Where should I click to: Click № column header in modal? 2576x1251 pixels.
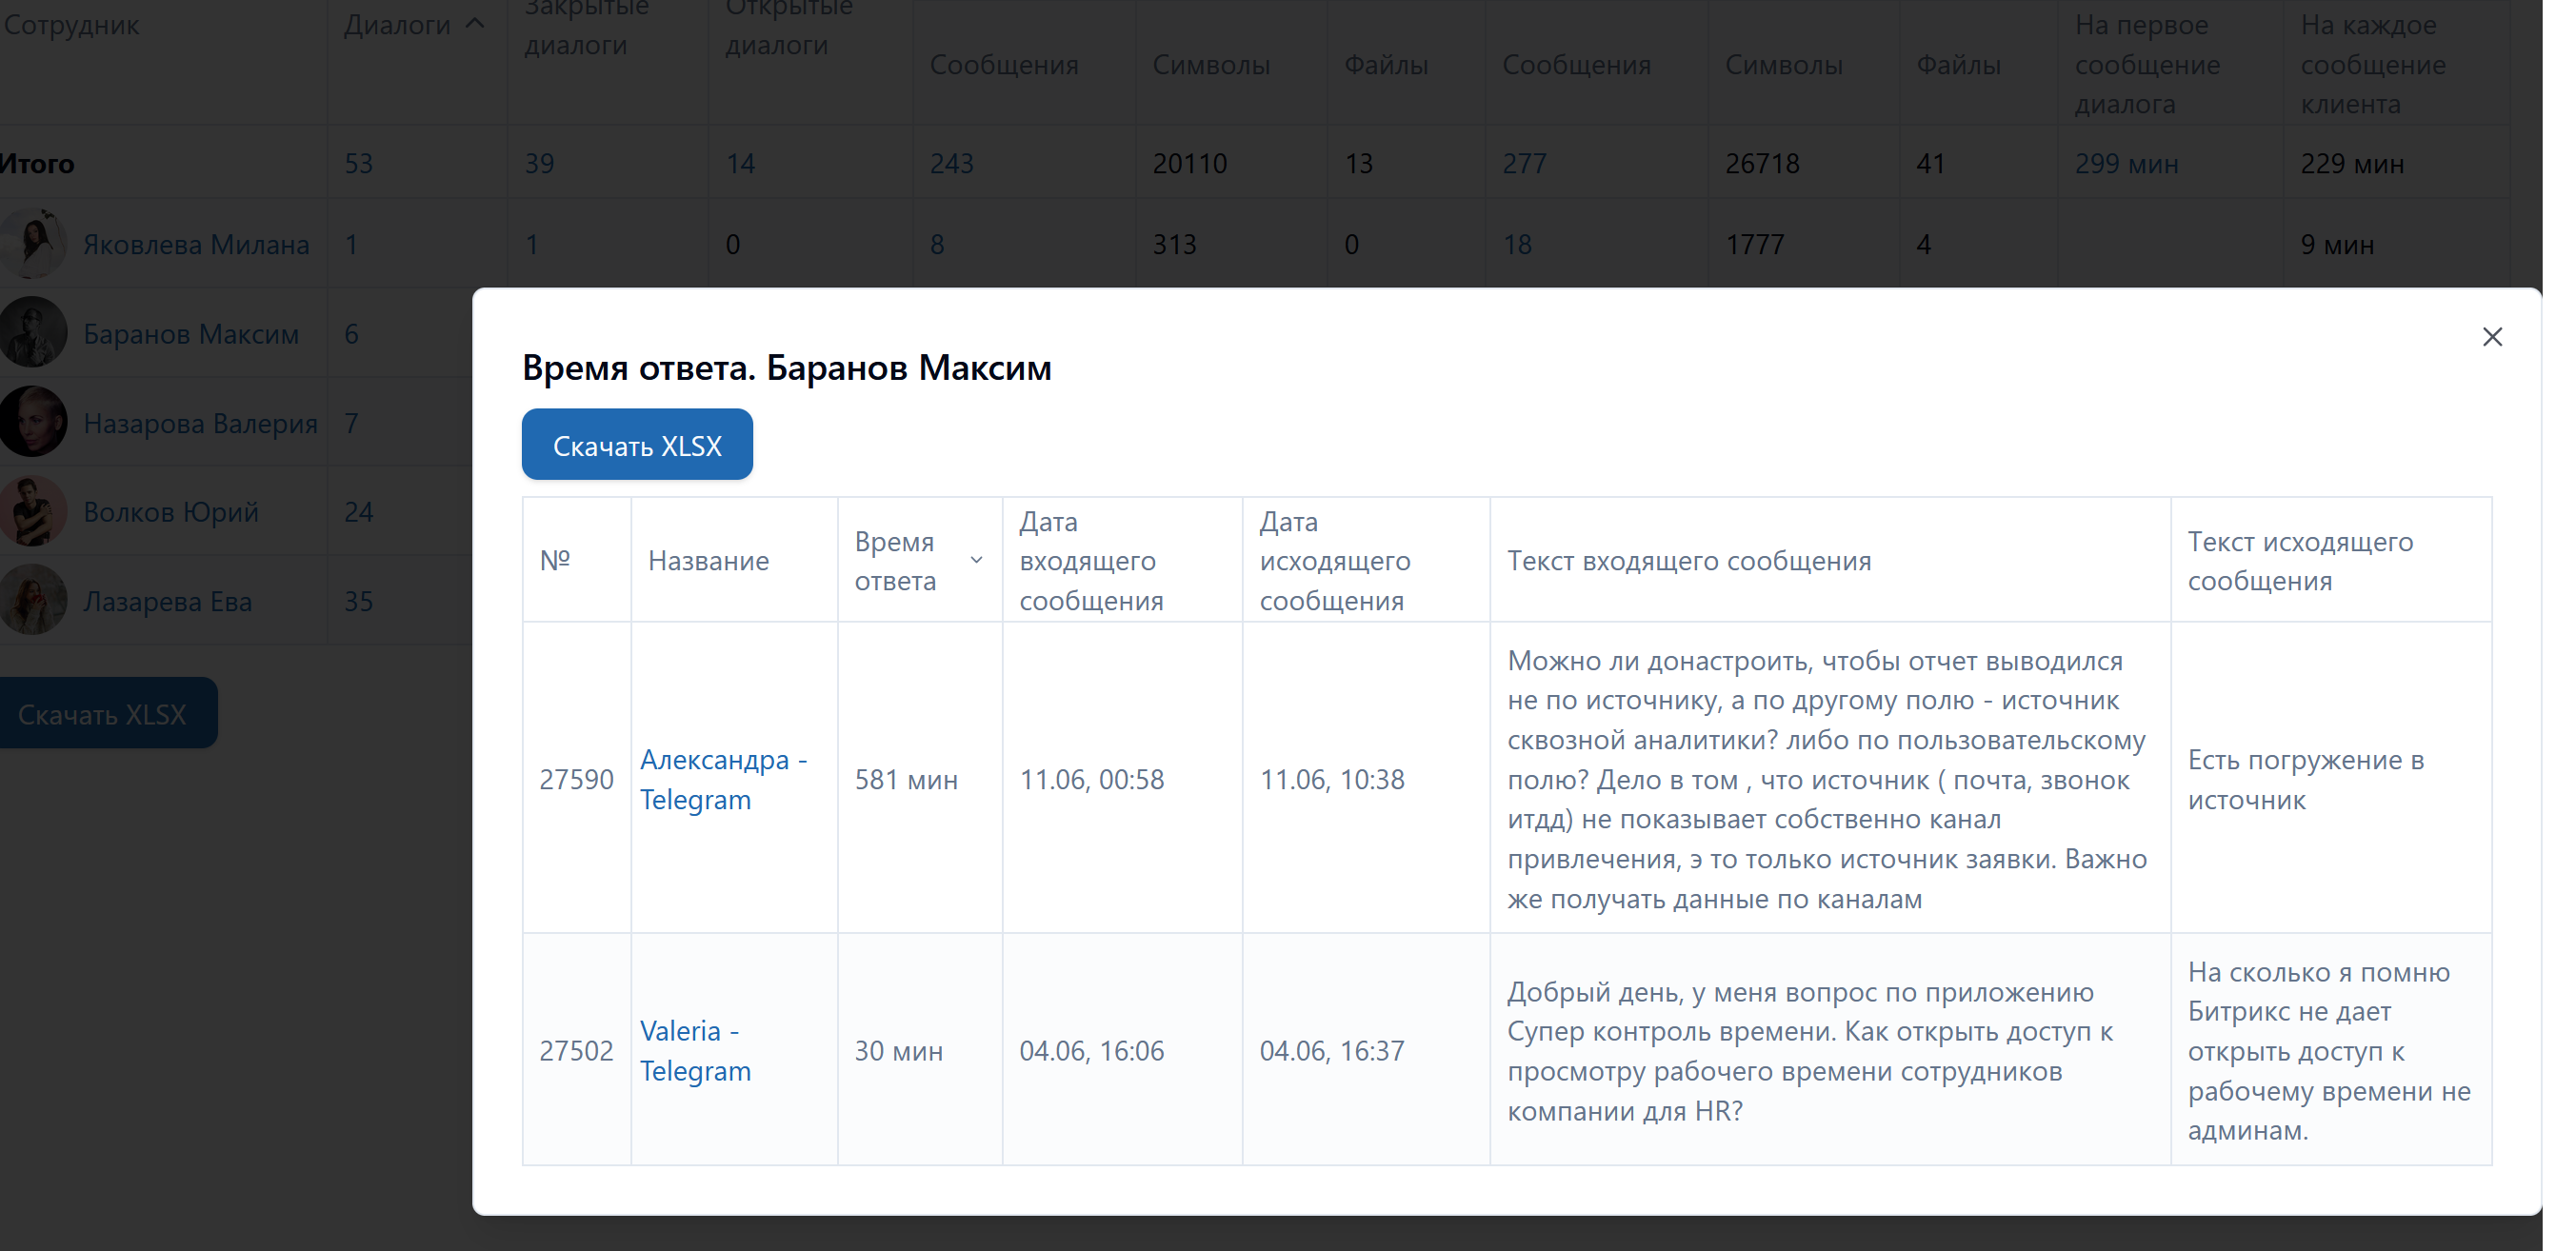[555, 560]
